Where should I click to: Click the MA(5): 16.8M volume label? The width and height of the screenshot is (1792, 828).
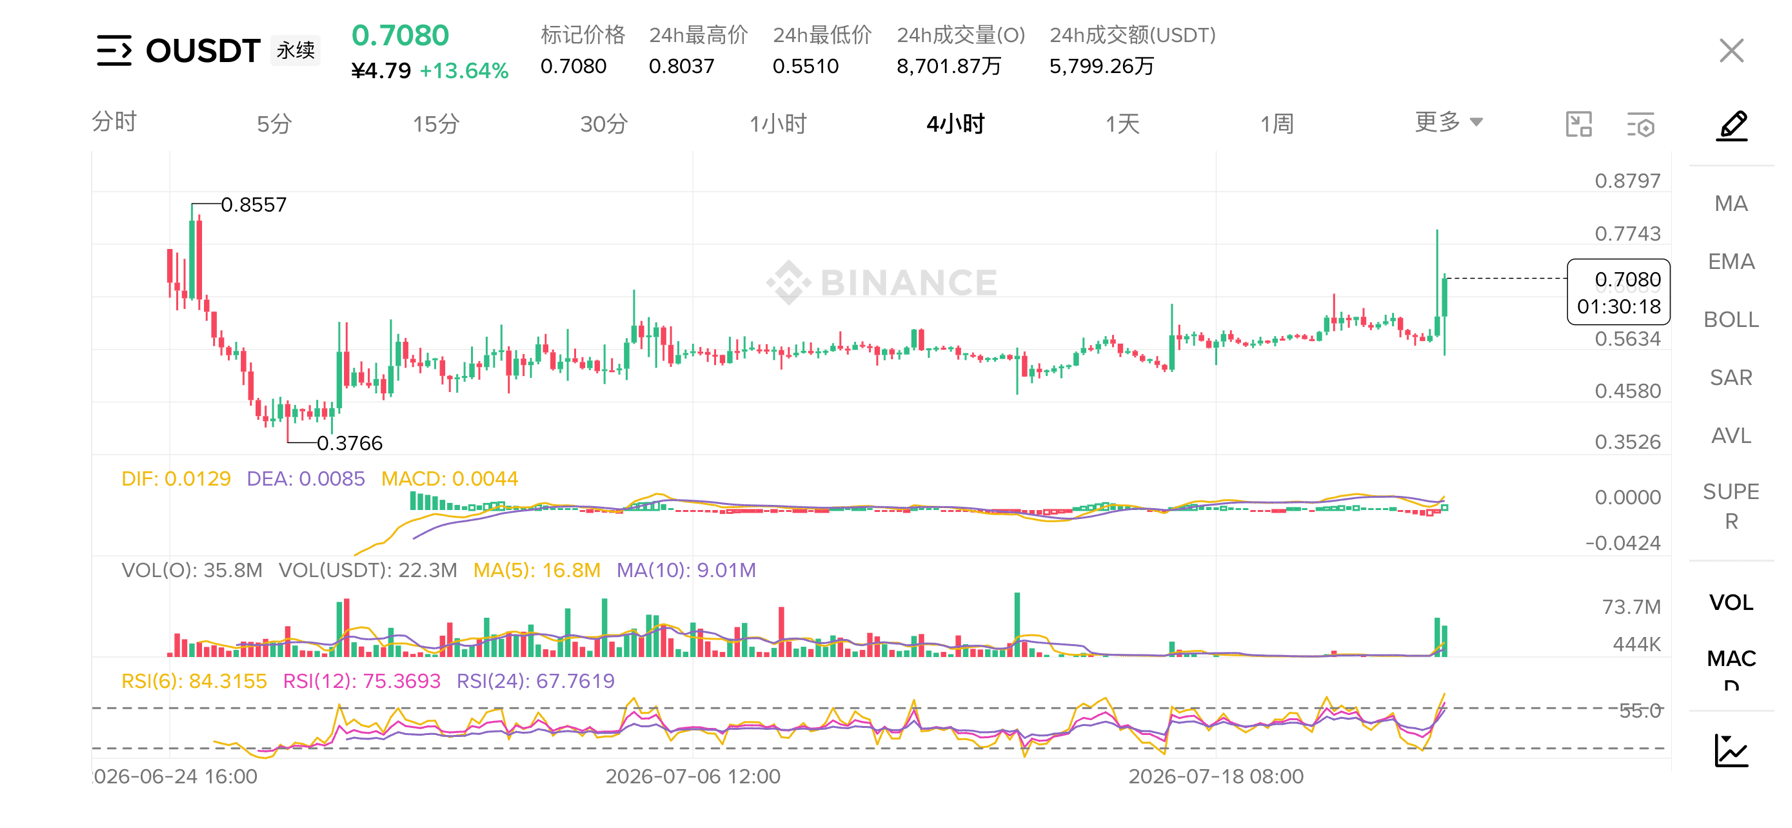pyautogui.click(x=537, y=570)
